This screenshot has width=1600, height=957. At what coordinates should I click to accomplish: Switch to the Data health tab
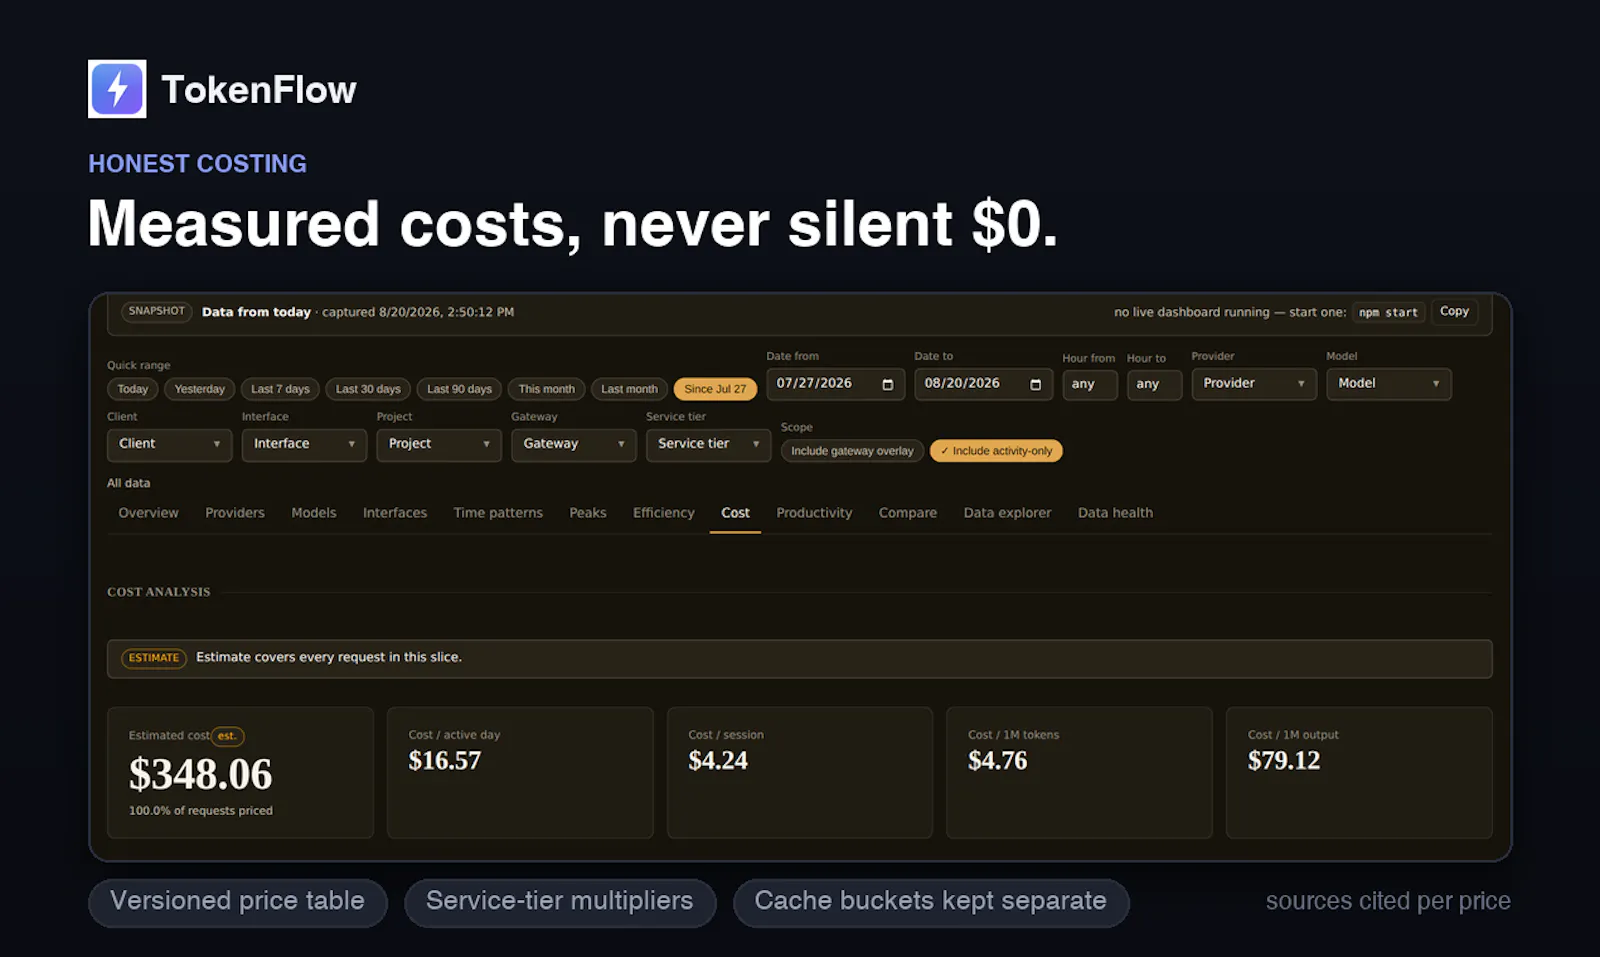[x=1115, y=513]
